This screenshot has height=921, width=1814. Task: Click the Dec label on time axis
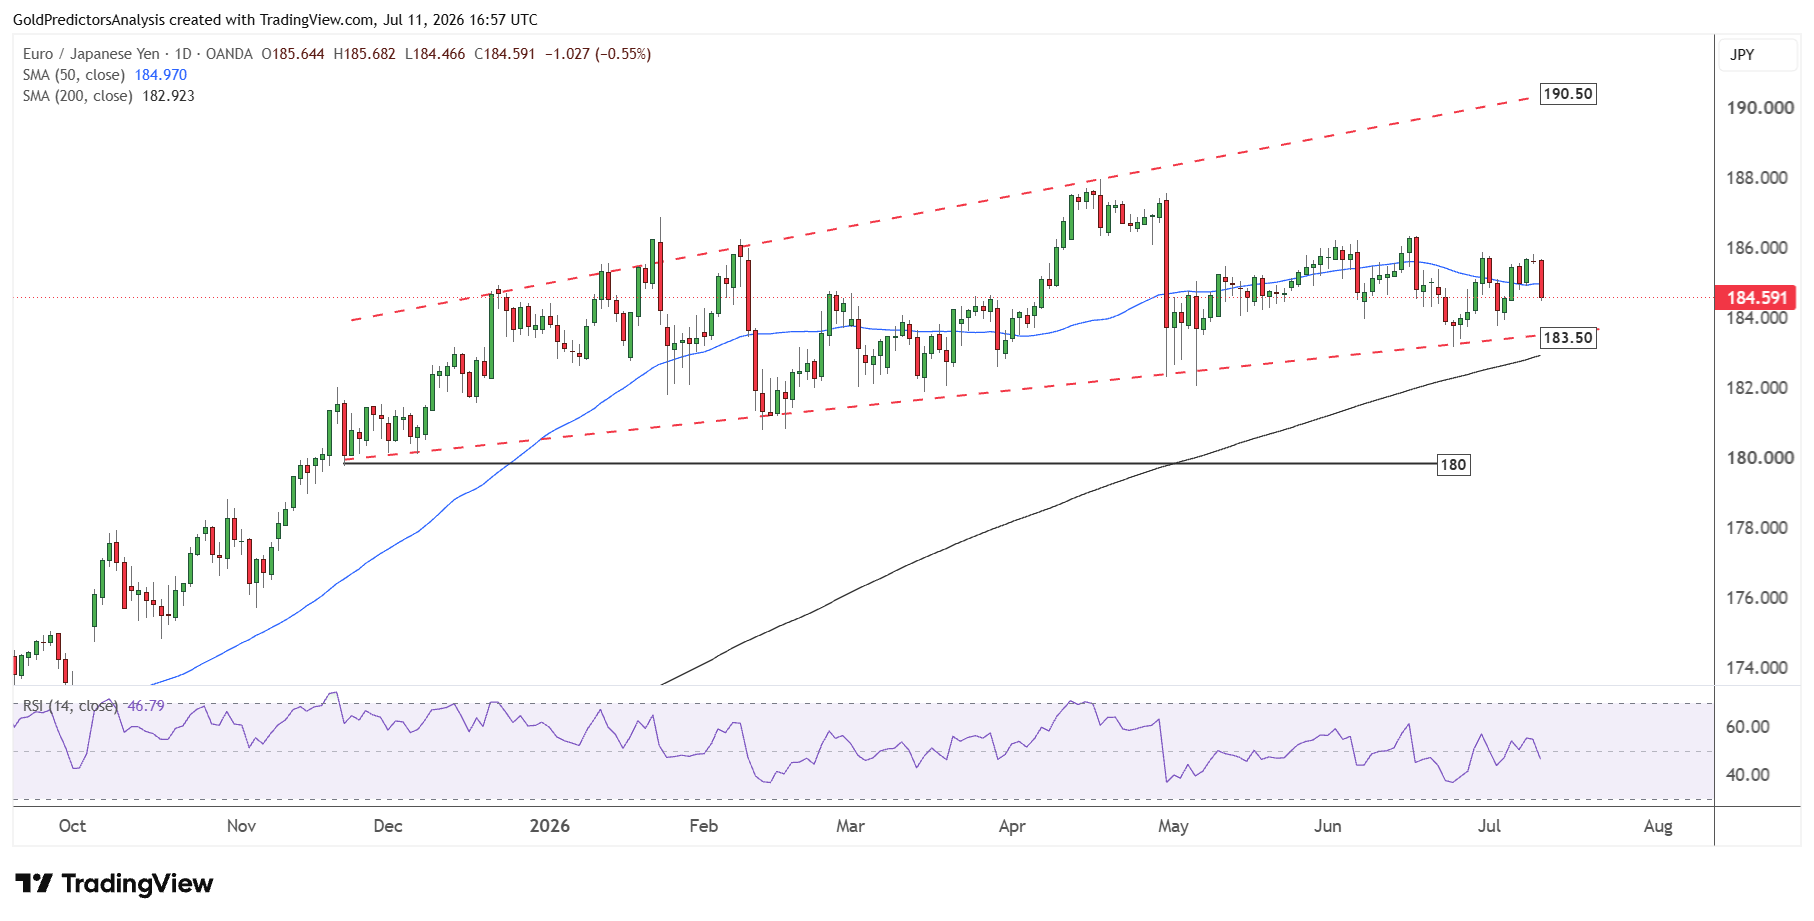(387, 826)
